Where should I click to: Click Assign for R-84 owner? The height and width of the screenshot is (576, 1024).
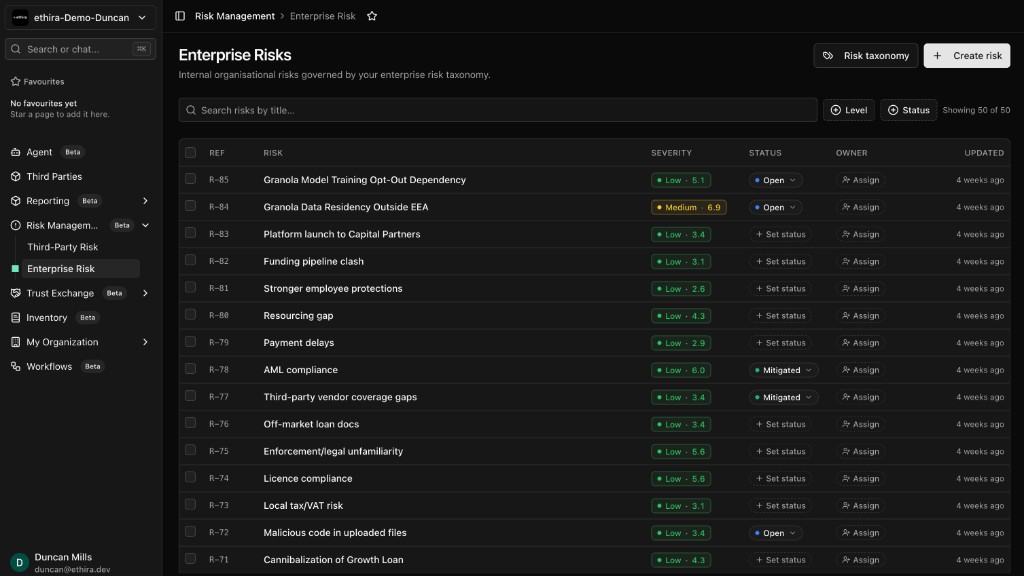point(860,208)
